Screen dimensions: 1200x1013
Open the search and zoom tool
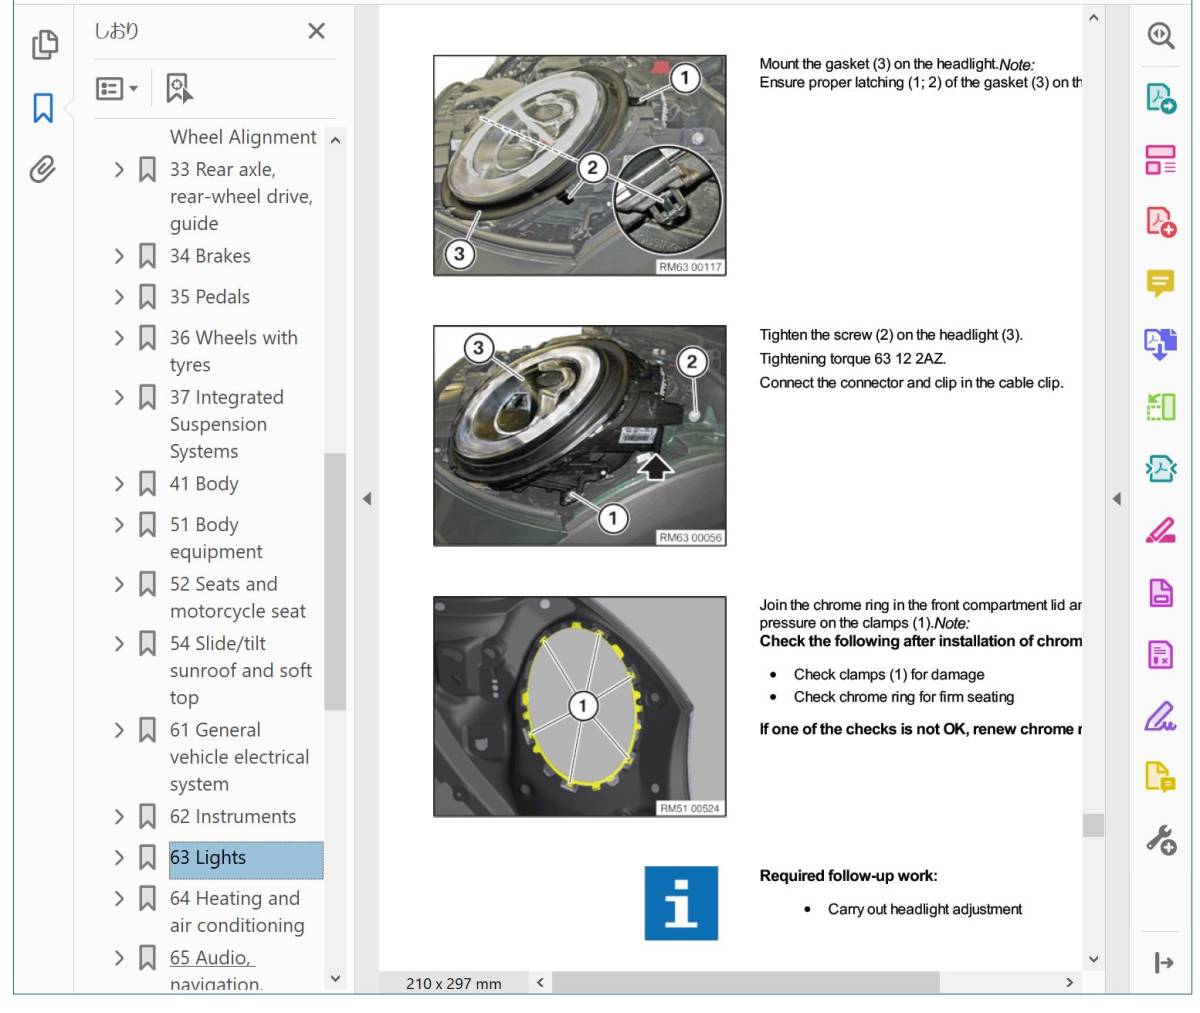[x=1160, y=36]
